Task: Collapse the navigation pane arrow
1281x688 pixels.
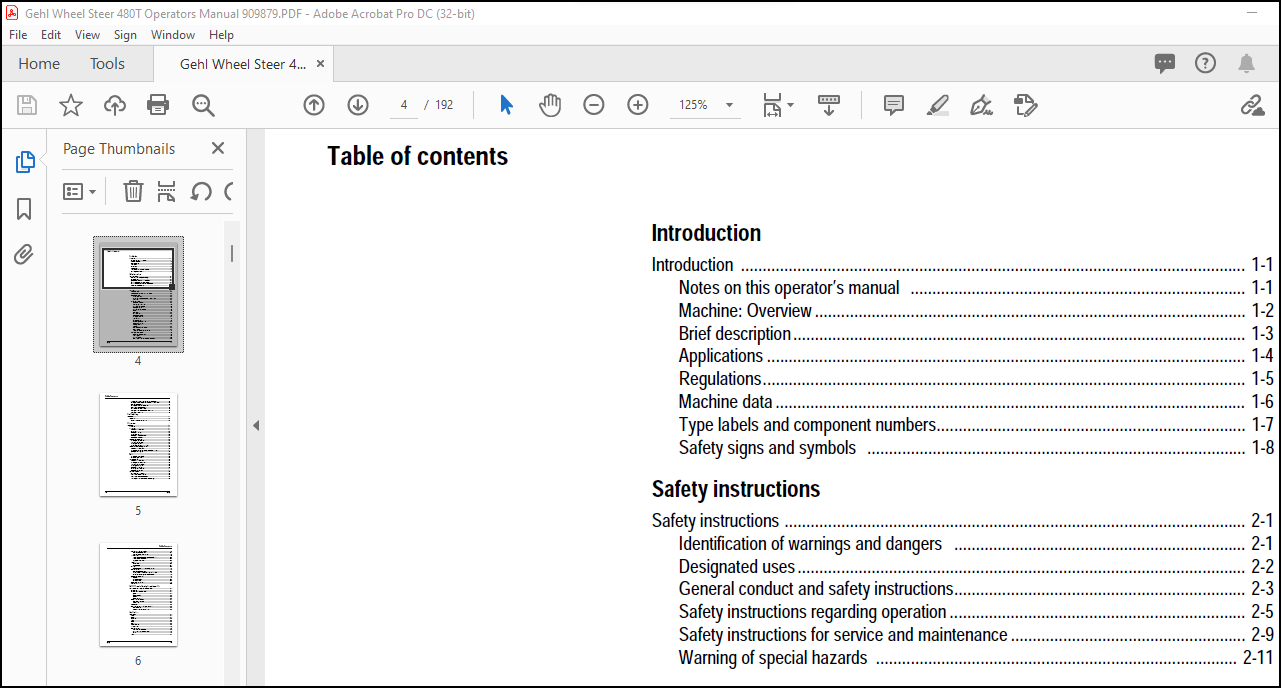Action: (x=255, y=425)
